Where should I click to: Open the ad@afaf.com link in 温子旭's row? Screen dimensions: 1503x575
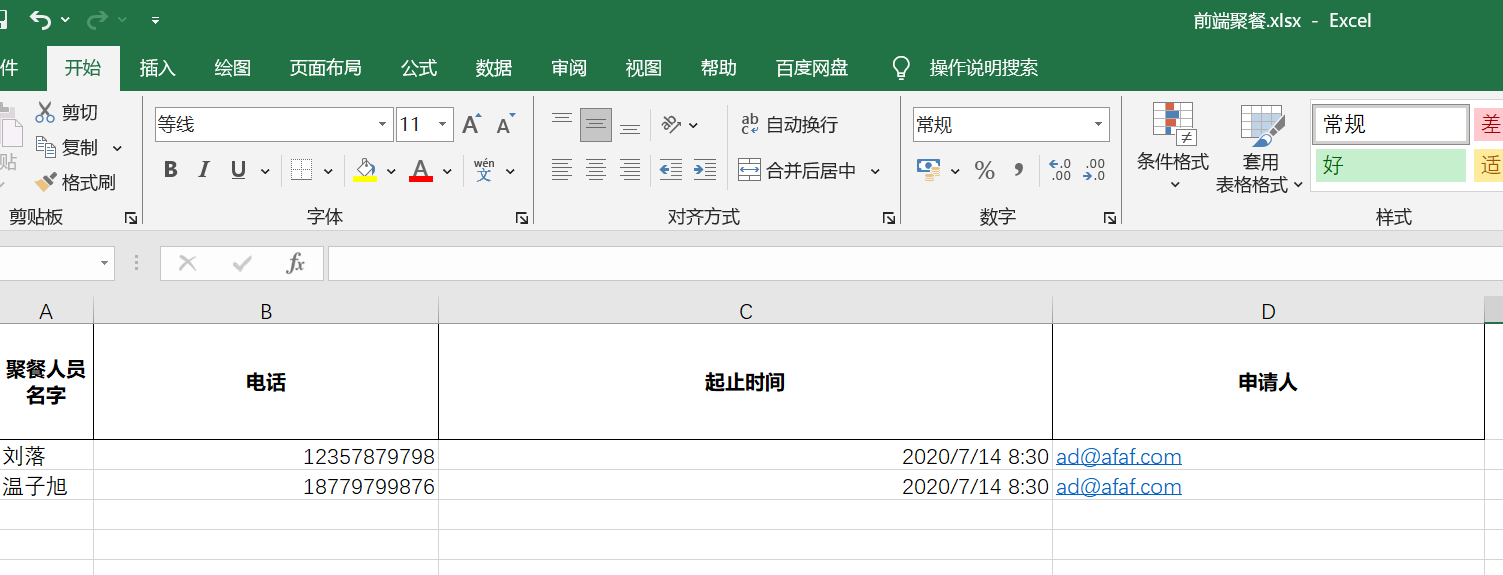(1119, 487)
